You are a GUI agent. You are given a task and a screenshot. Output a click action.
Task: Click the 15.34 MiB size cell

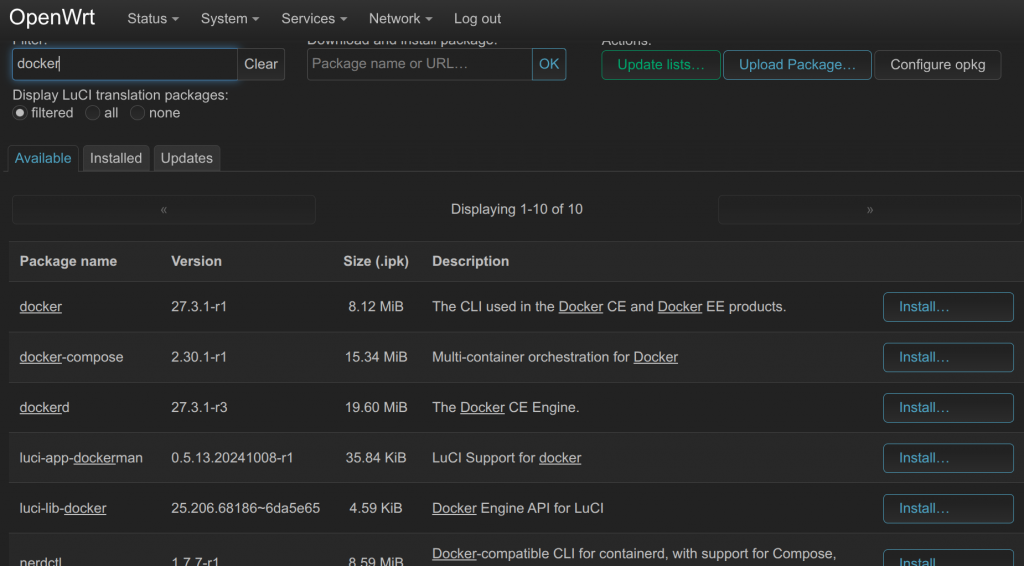coord(376,357)
